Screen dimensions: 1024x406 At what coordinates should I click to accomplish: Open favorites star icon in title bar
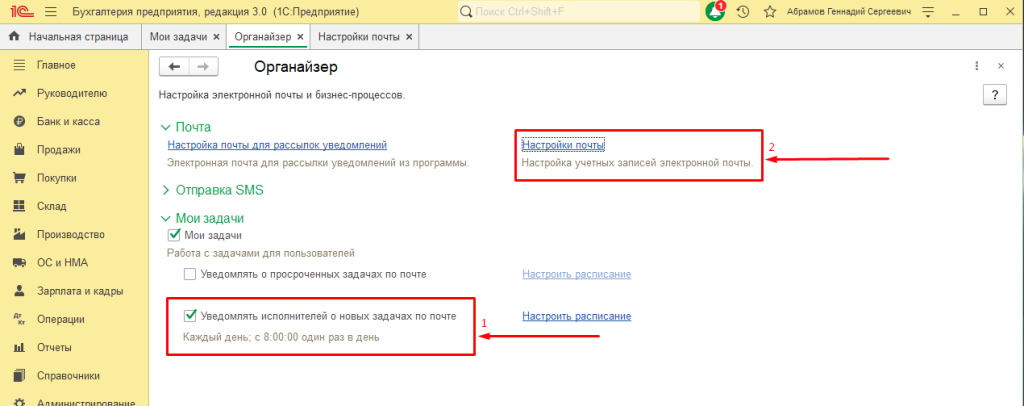coord(769,12)
